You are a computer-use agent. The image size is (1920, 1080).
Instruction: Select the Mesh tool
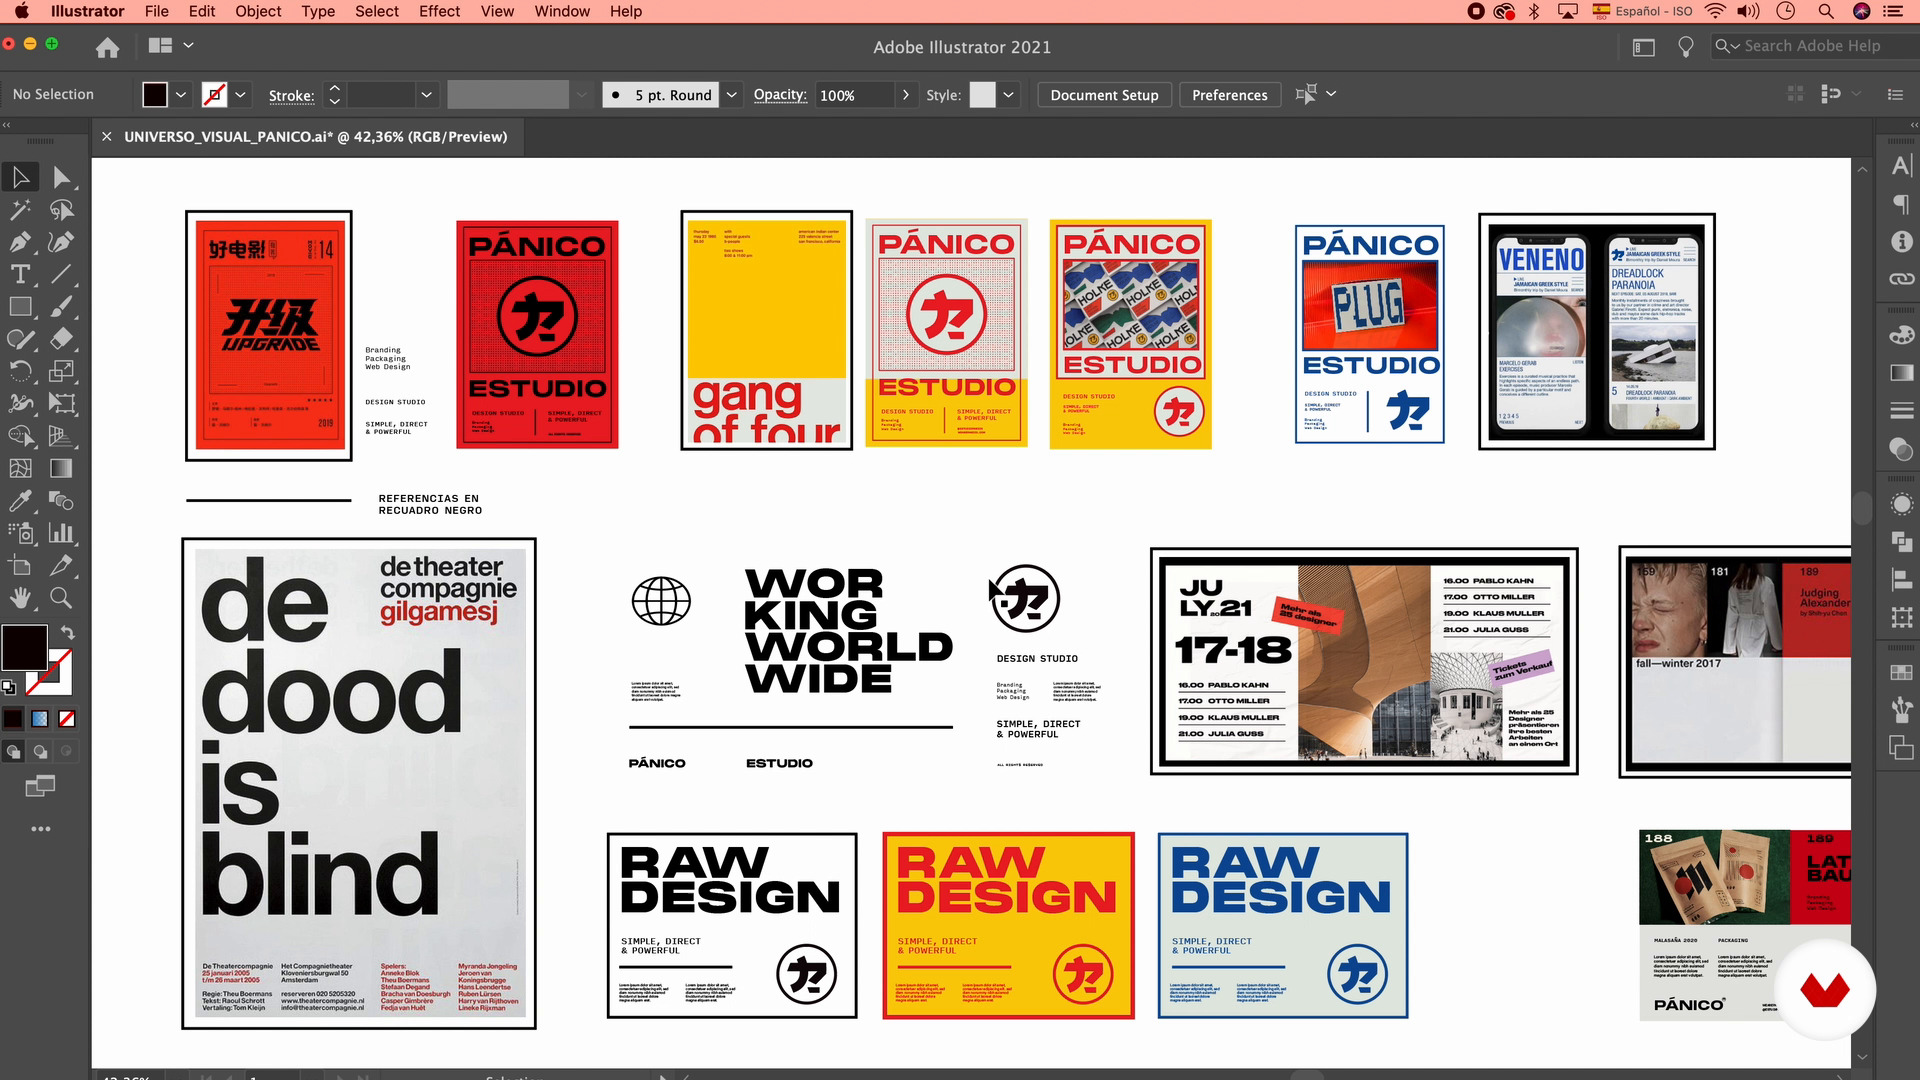point(20,468)
